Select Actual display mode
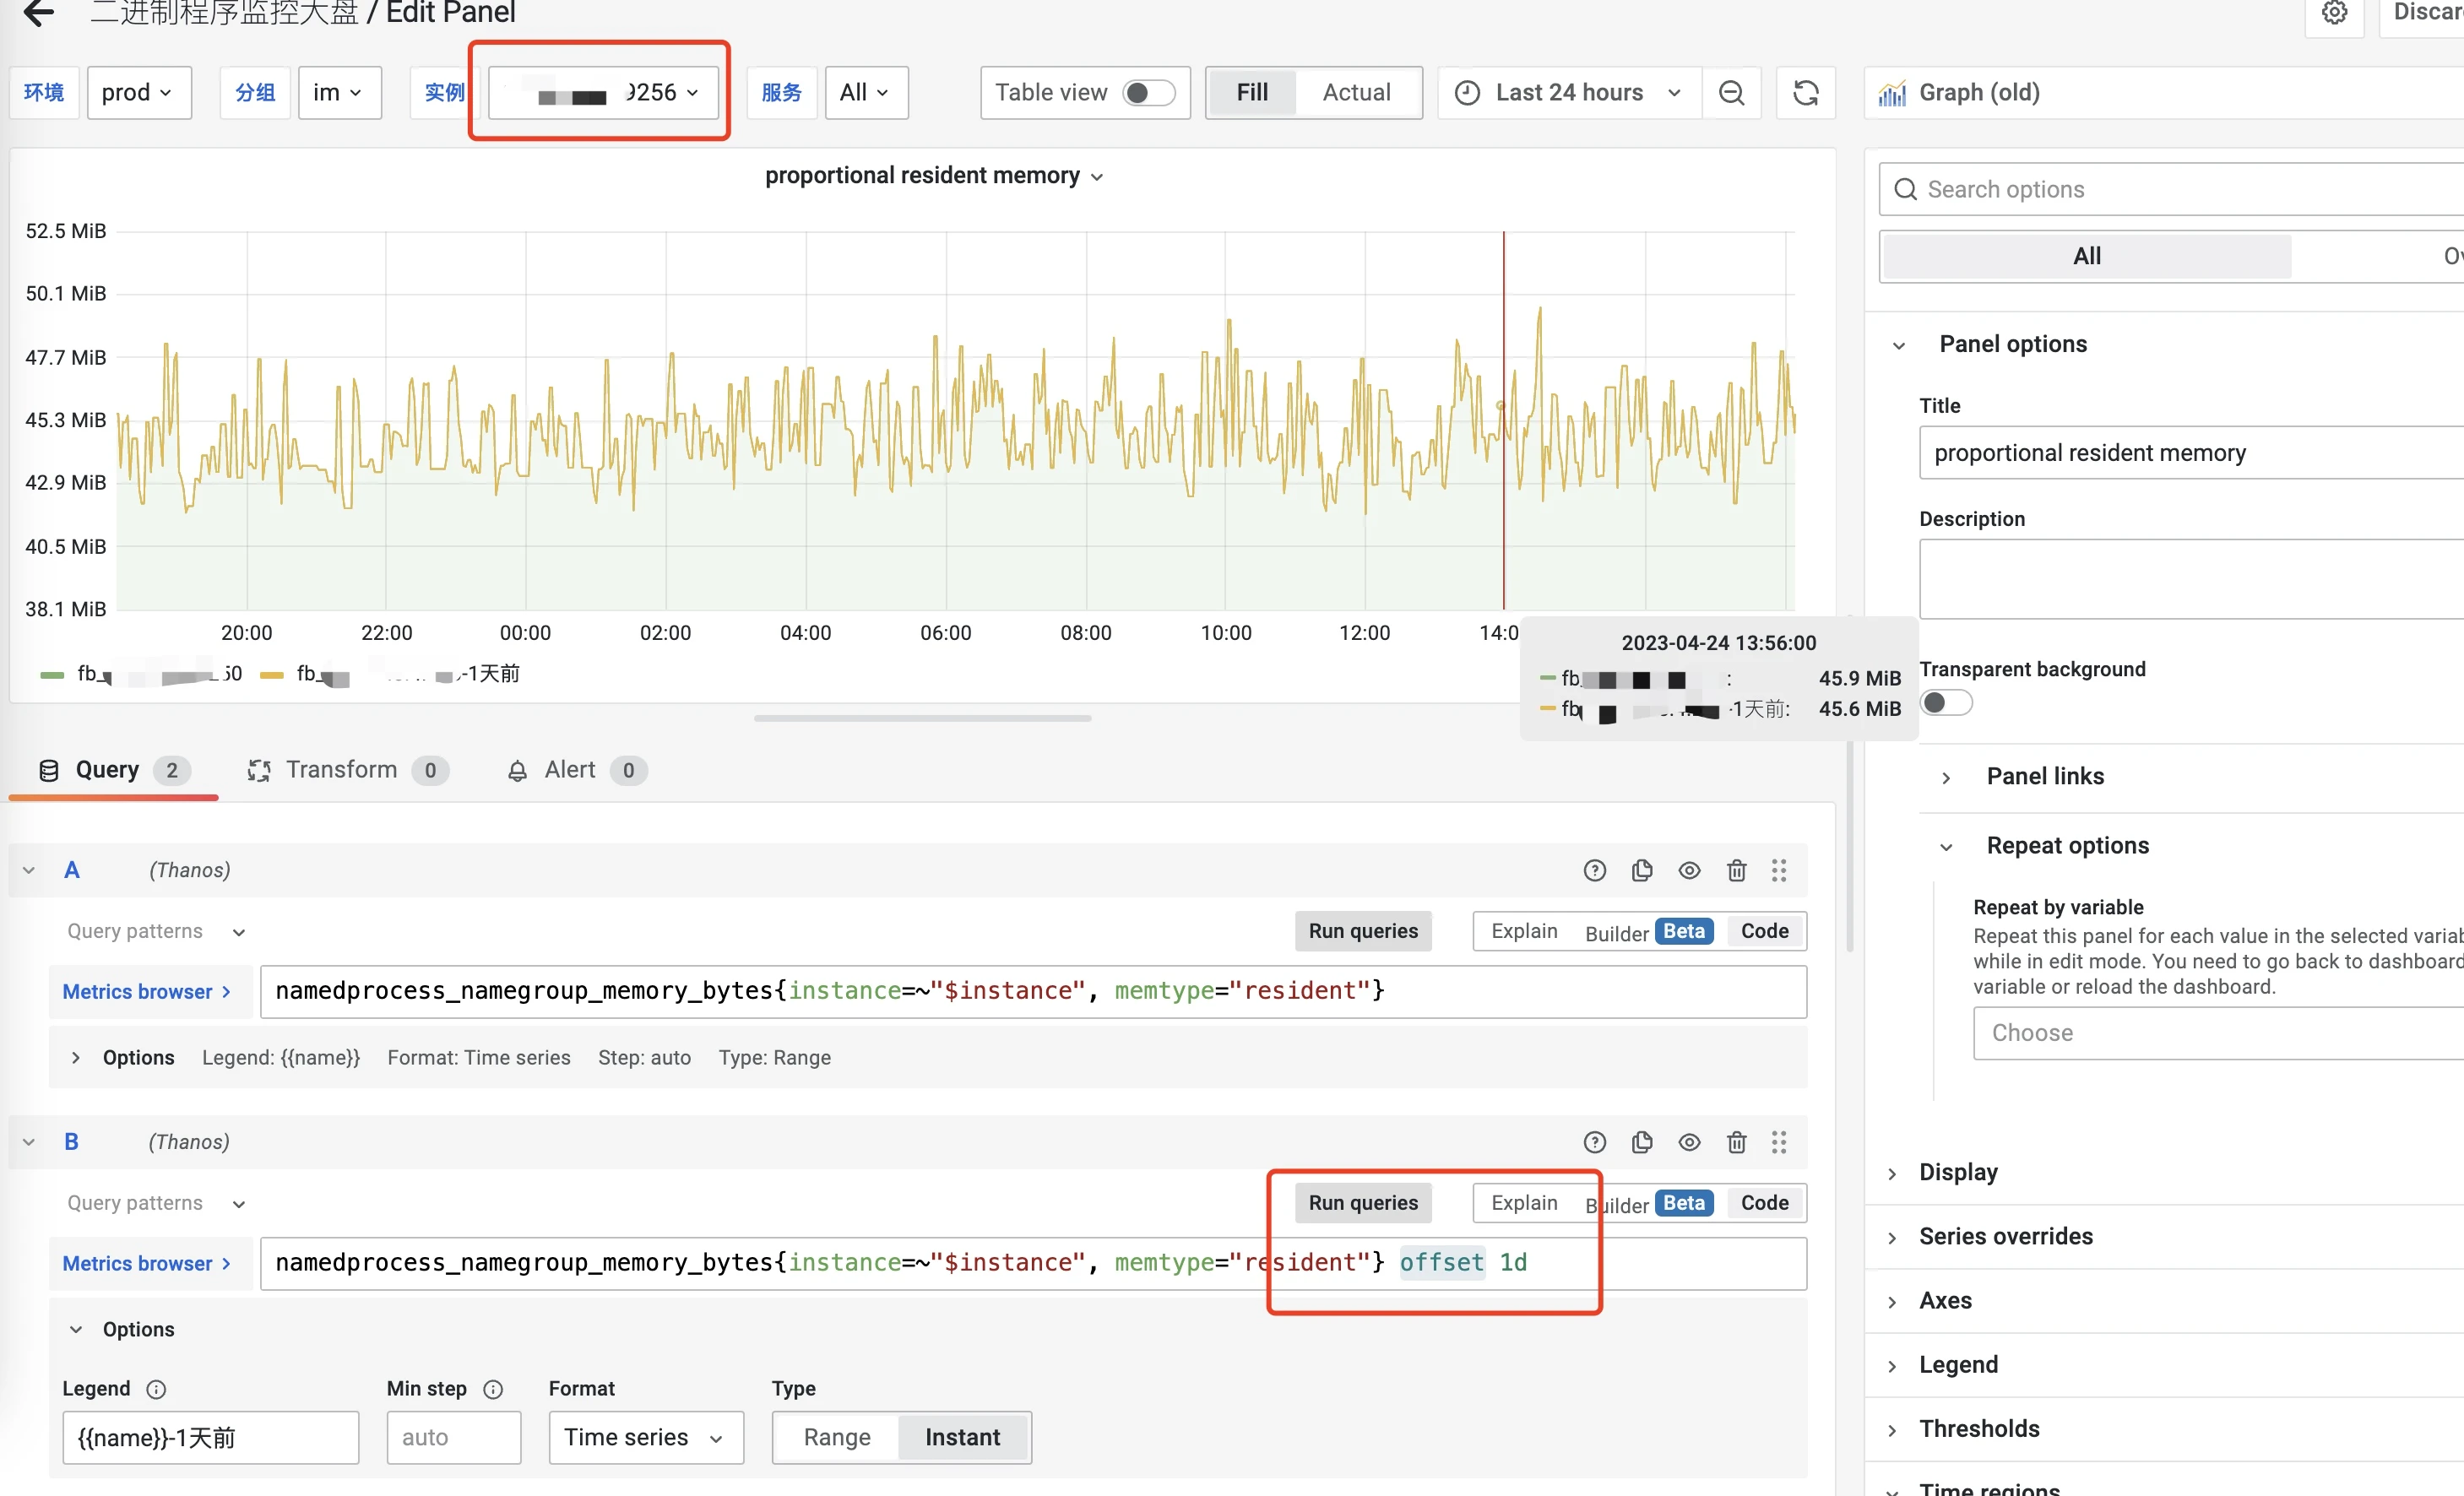2464x1496 pixels. [x=1356, y=93]
